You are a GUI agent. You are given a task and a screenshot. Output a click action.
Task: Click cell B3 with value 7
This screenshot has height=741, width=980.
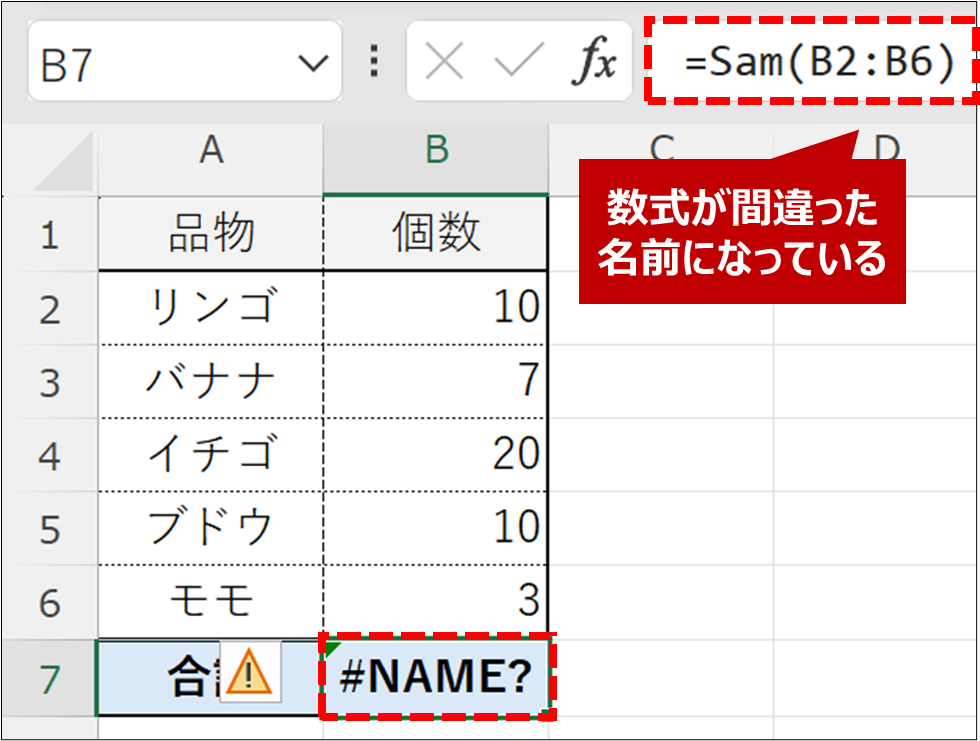(x=436, y=381)
